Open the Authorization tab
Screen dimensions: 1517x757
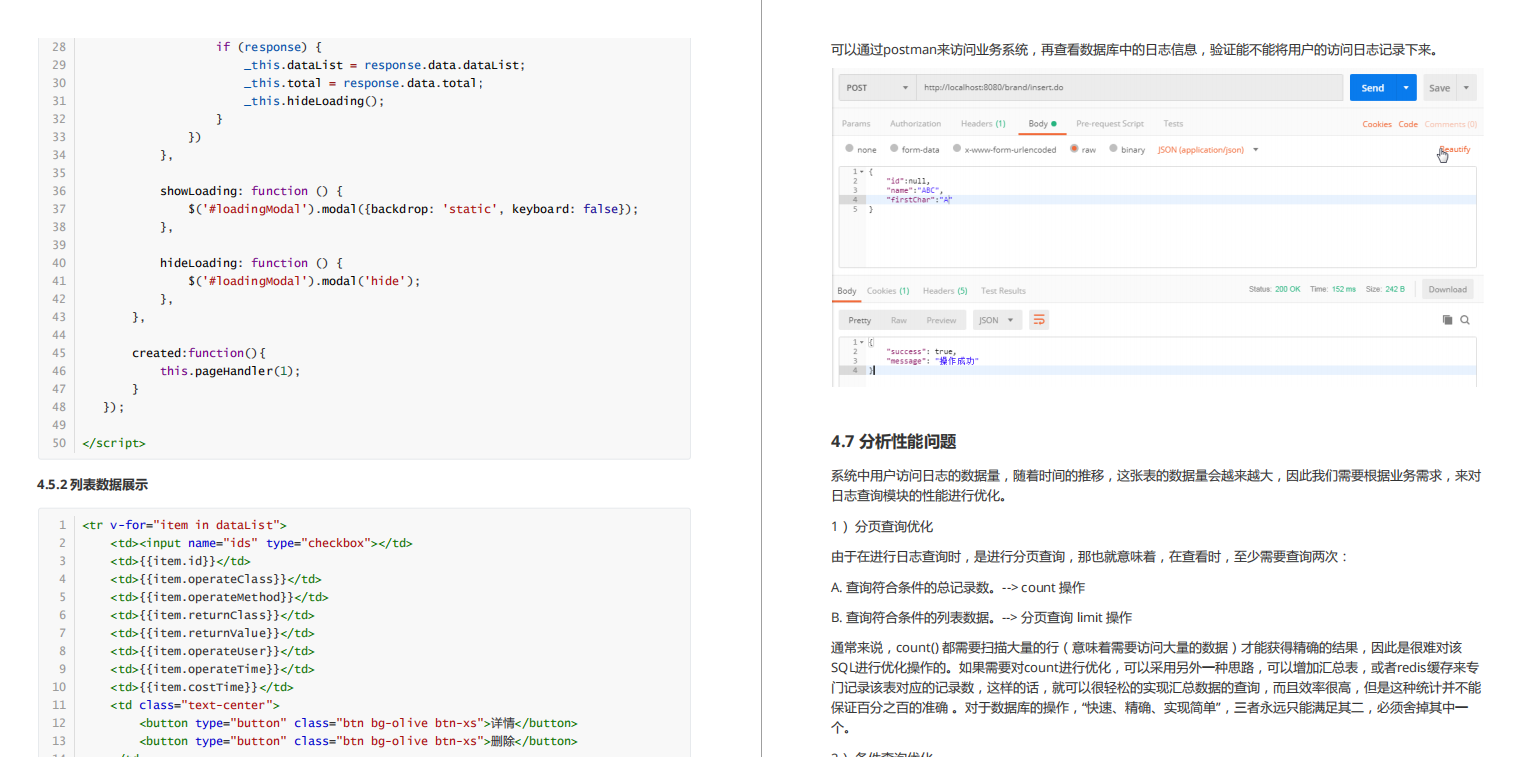(x=915, y=124)
